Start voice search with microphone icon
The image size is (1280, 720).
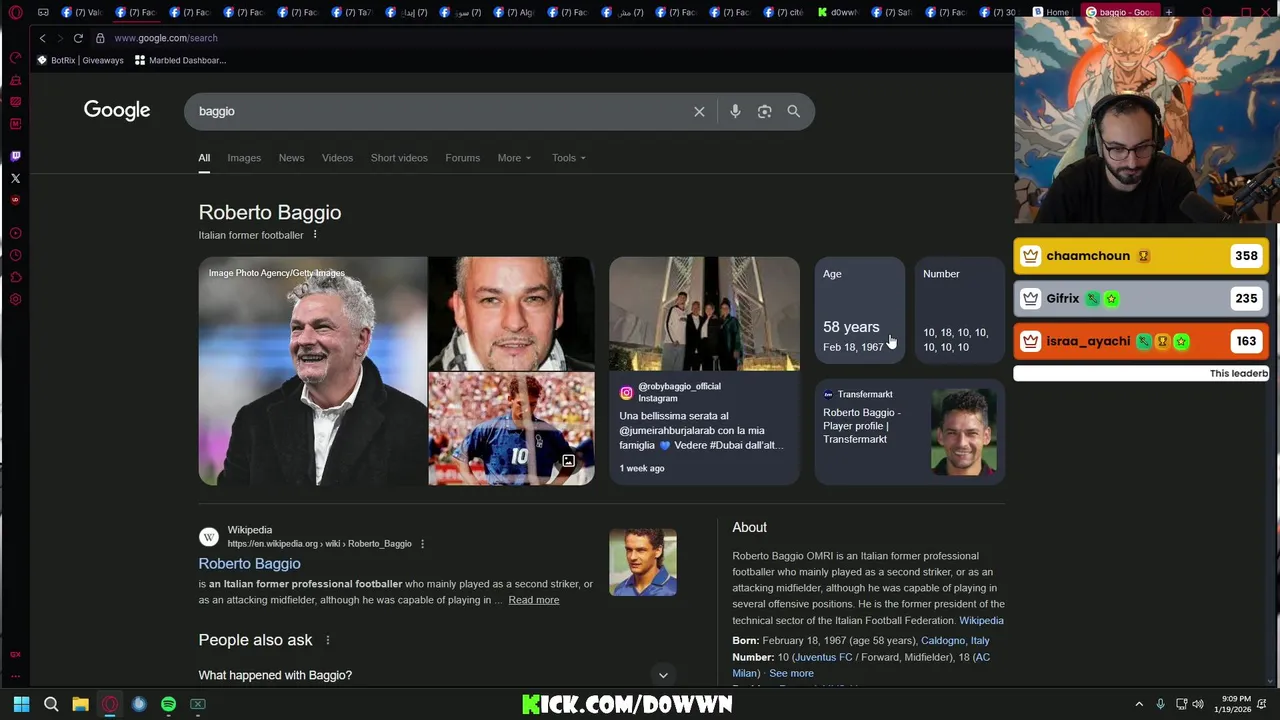coord(735,111)
